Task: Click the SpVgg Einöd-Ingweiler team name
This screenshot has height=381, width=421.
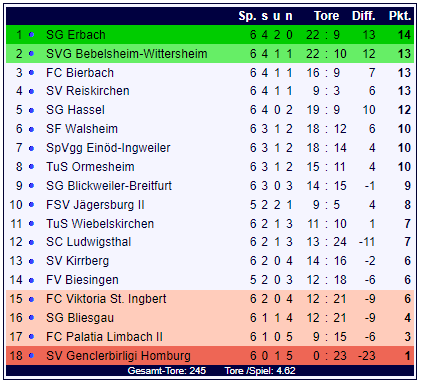Action: pyautogui.click(x=108, y=148)
